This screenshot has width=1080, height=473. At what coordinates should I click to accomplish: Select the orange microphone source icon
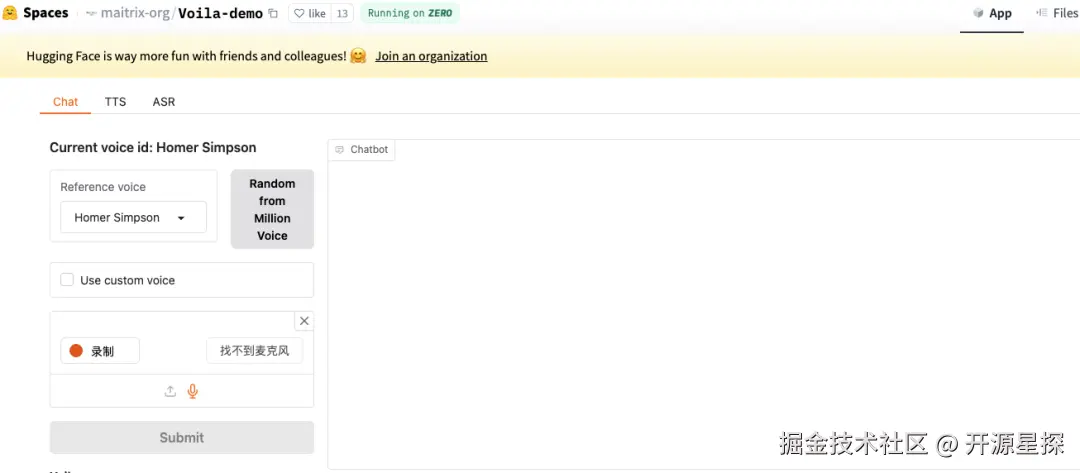(x=193, y=391)
